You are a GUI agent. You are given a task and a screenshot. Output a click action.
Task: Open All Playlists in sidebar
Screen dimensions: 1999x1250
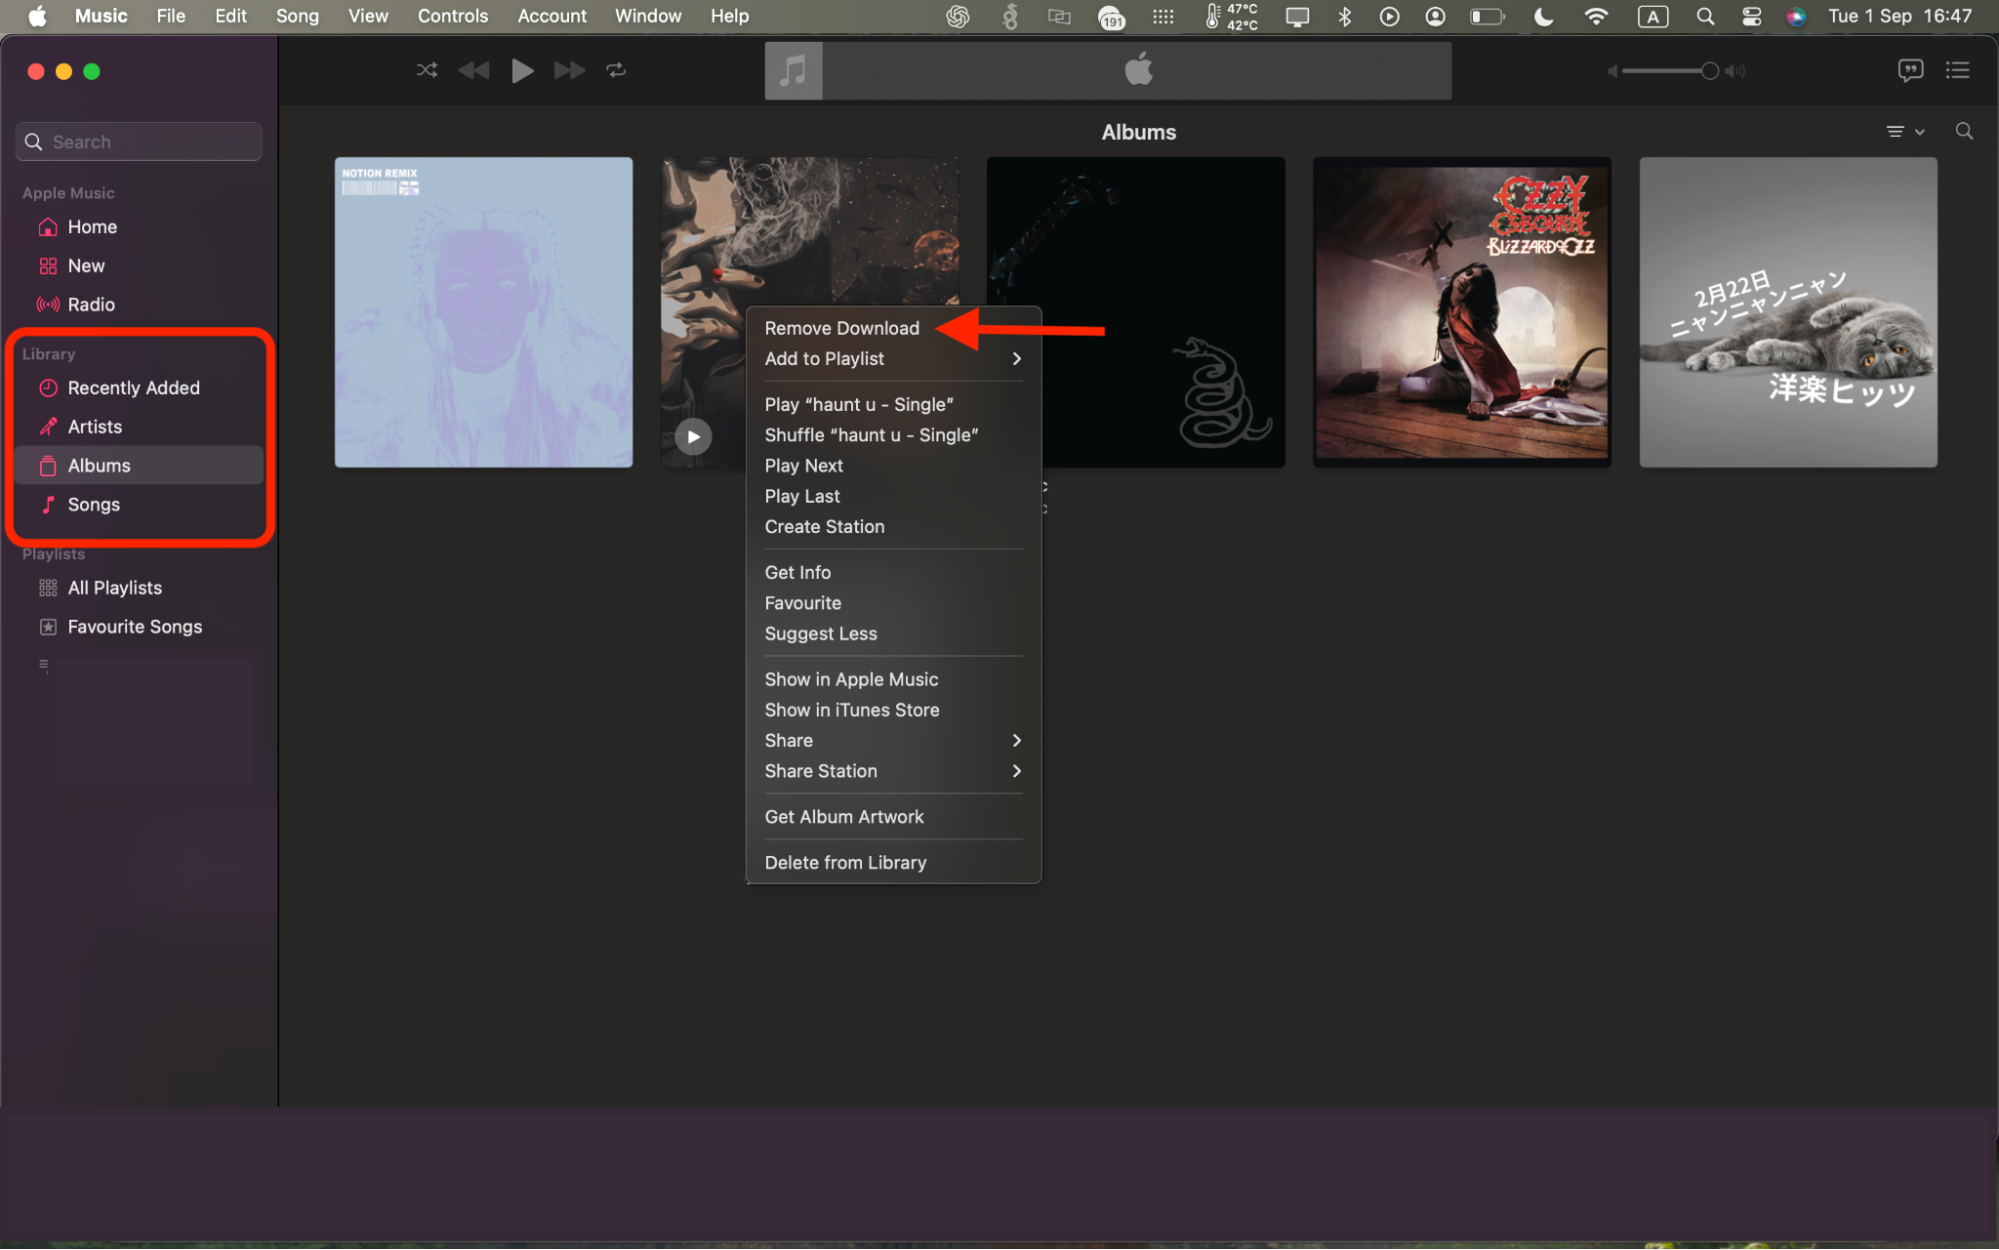[139, 588]
